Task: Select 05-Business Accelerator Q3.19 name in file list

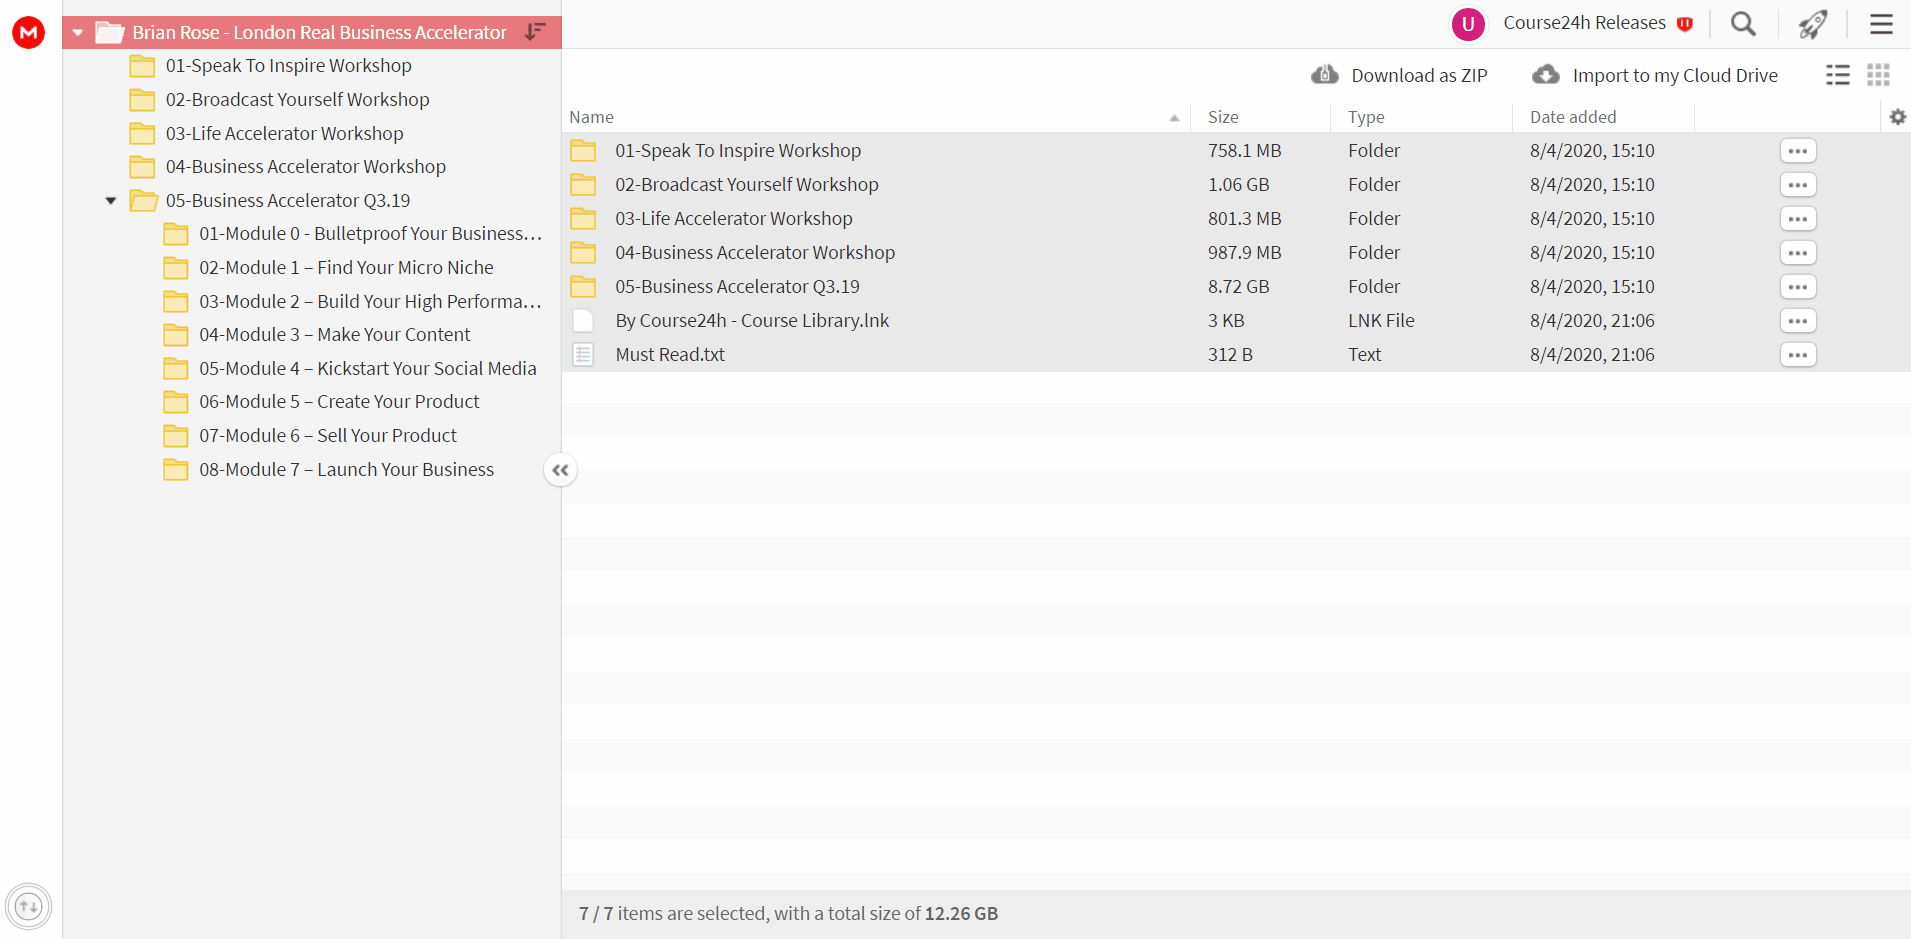Action: pos(737,287)
